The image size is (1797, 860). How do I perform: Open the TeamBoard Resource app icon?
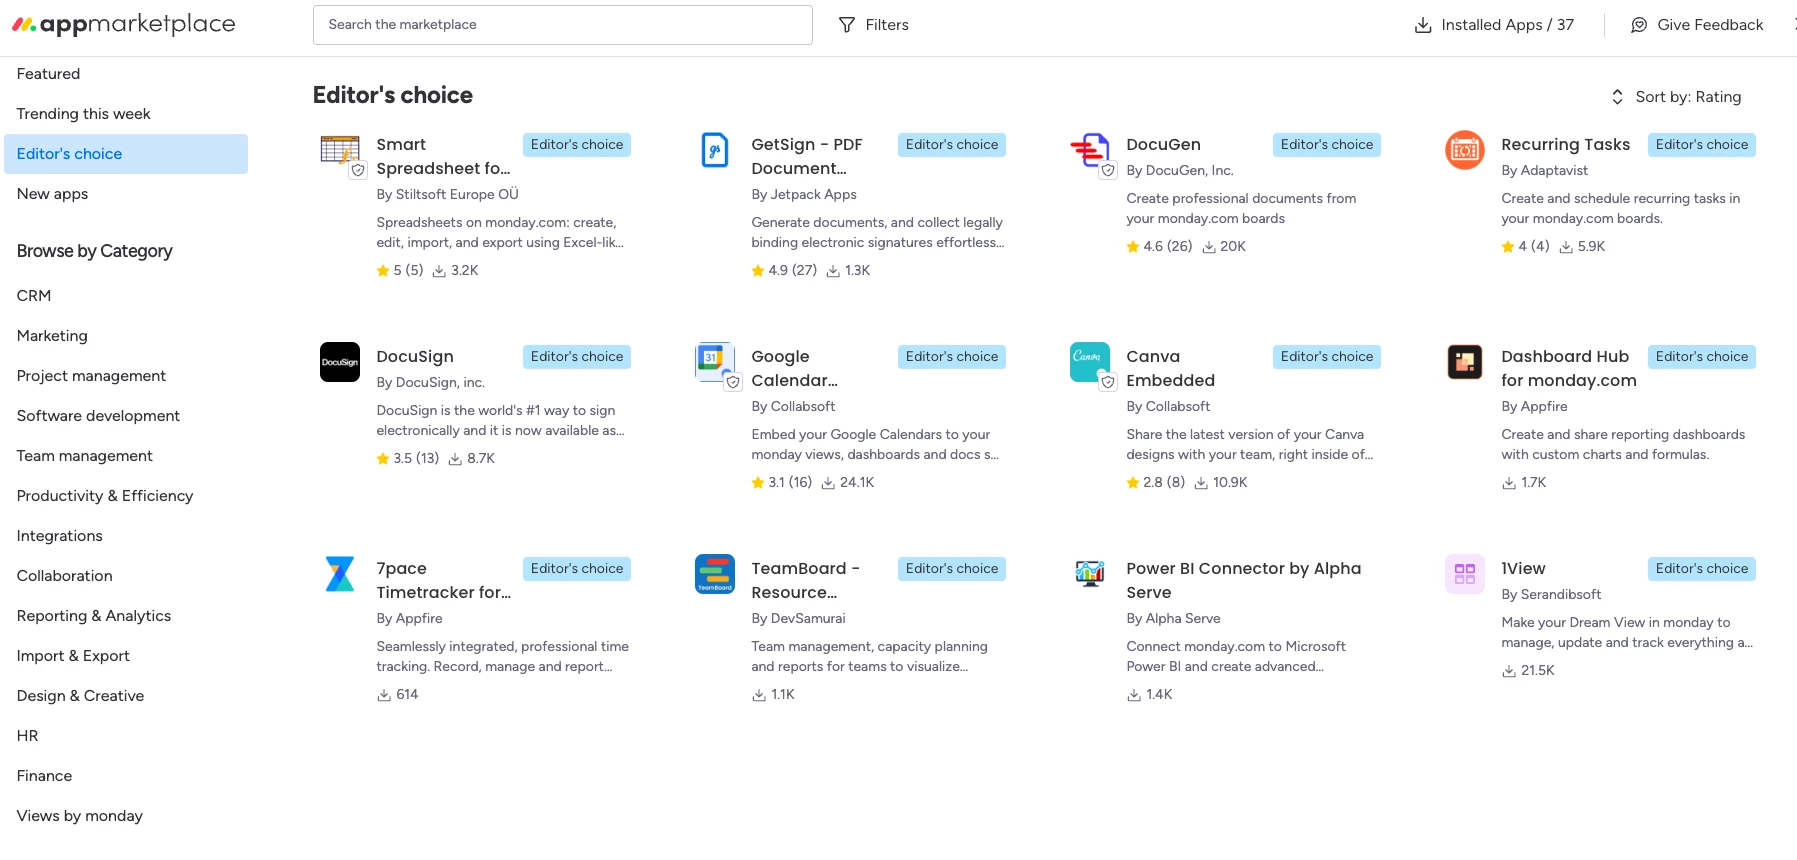click(x=715, y=574)
